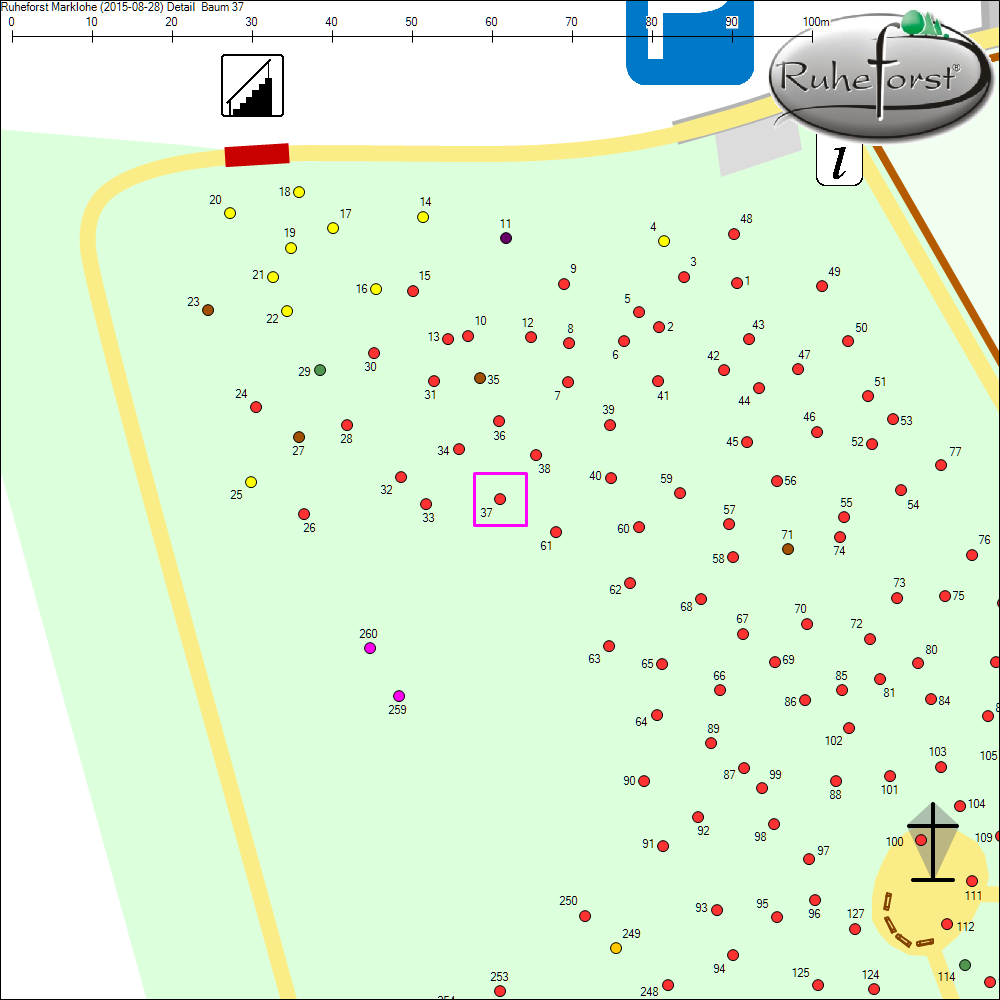Image resolution: width=1000 pixels, height=1000 pixels.
Task: Select orange tree marker 249
Action: pos(616,948)
